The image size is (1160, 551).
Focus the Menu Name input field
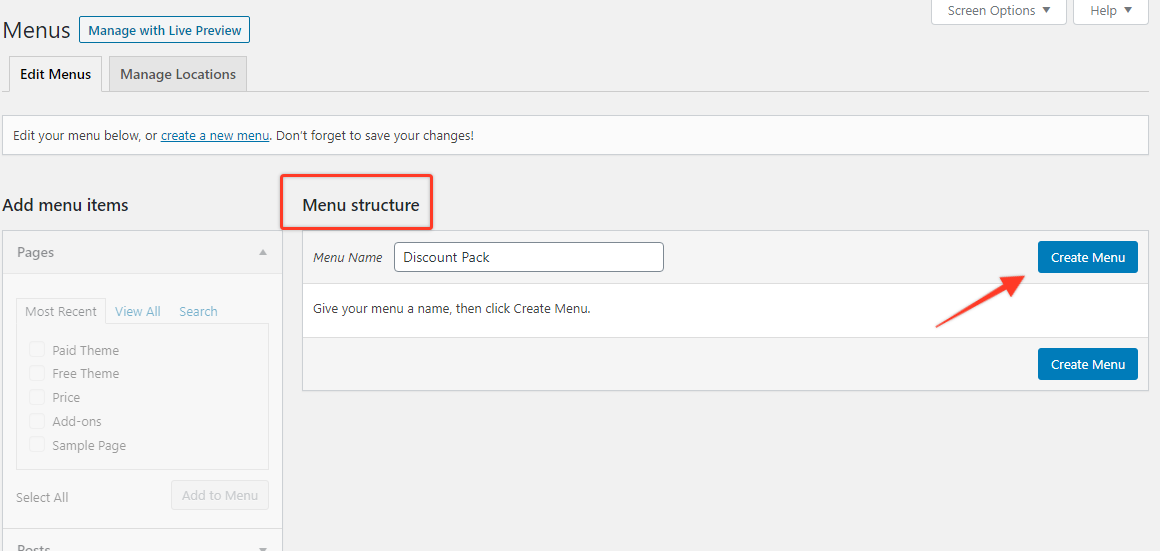[529, 257]
